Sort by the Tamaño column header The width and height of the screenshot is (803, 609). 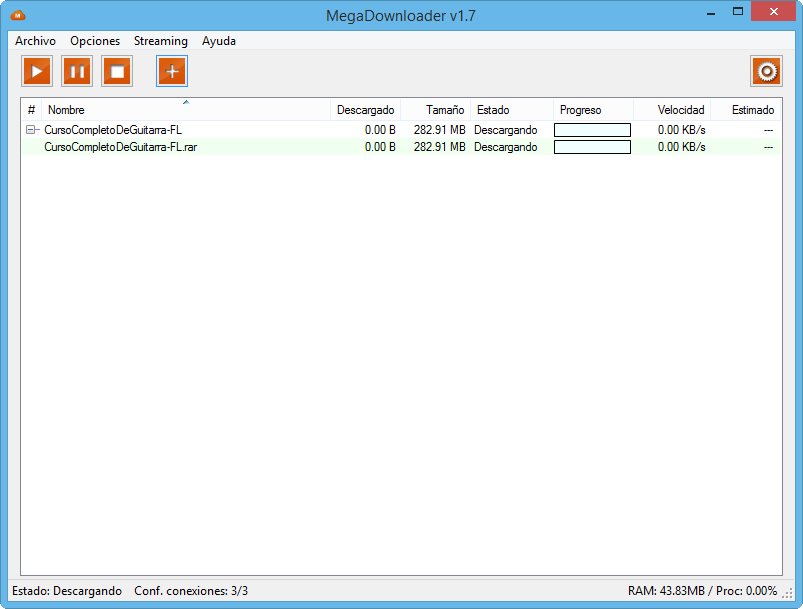(435, 110)
